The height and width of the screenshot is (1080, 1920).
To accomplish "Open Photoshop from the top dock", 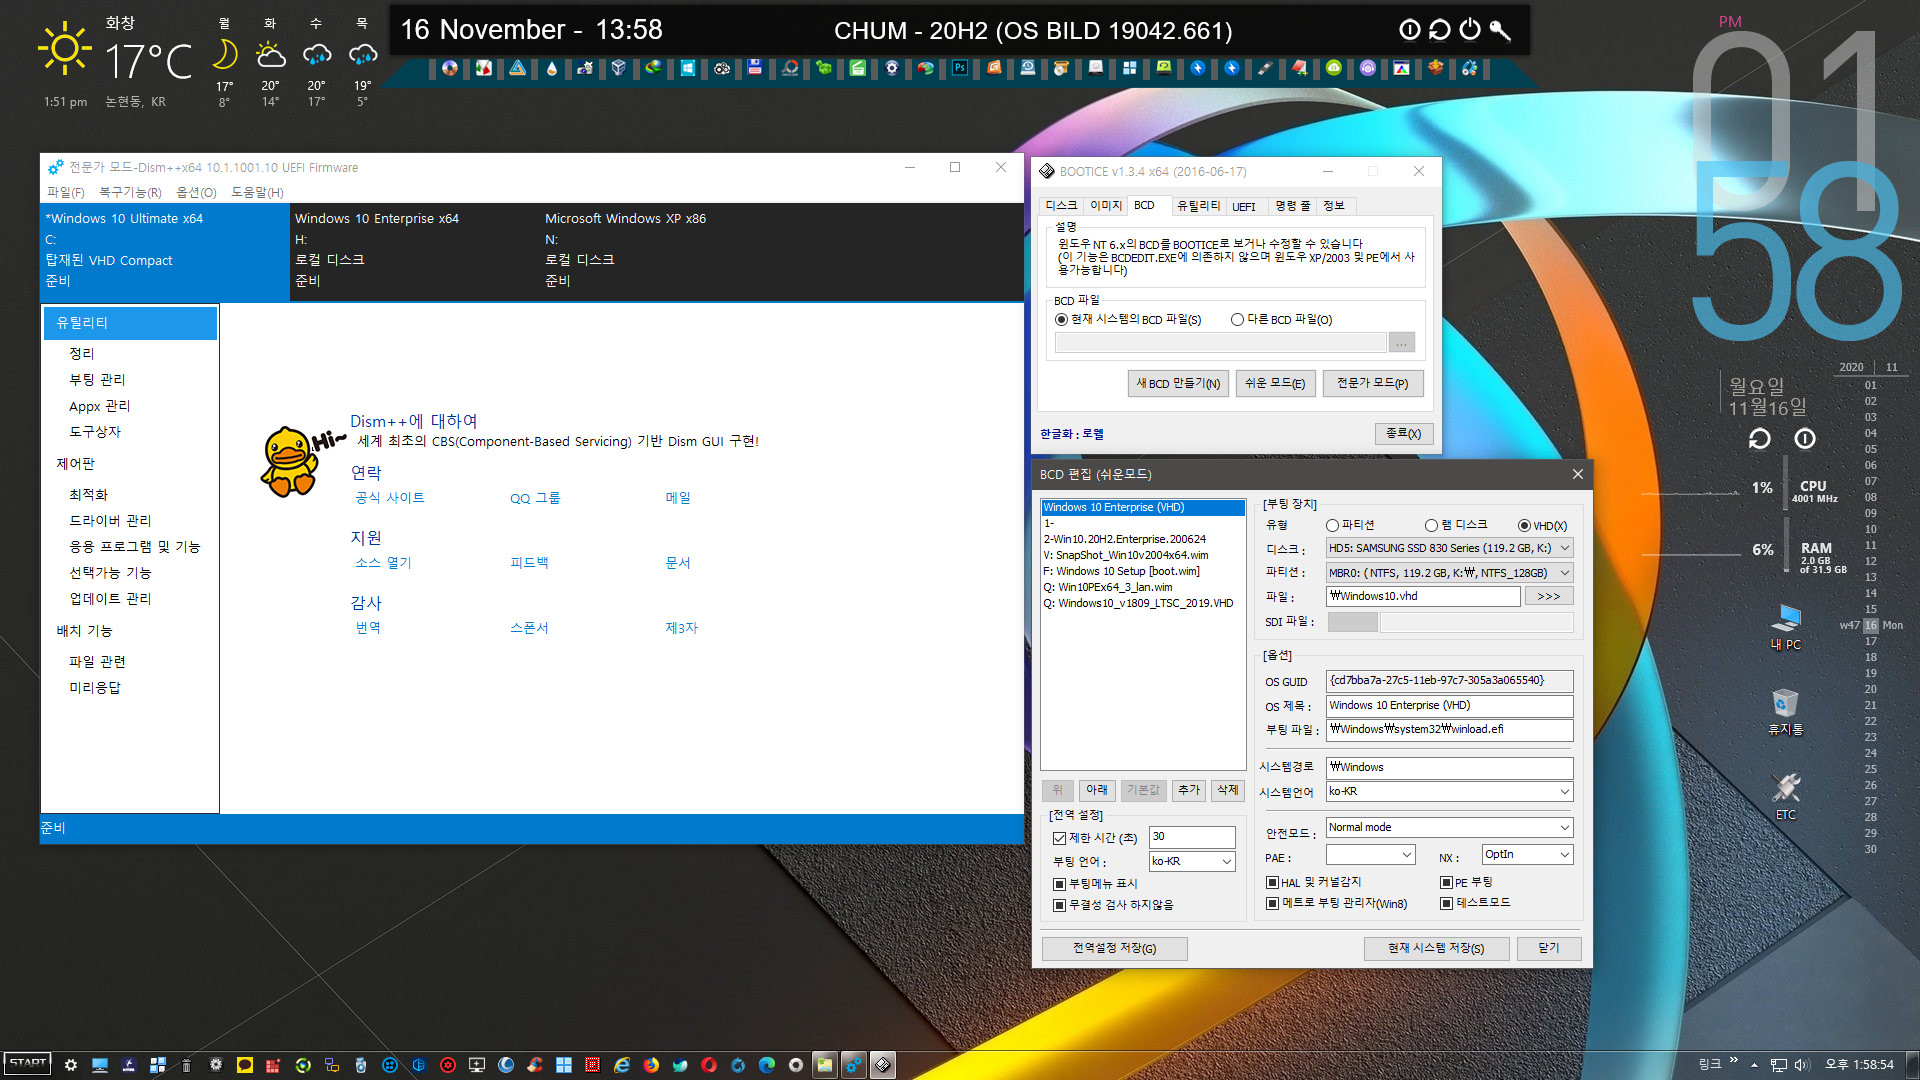I will coord(959,68).
